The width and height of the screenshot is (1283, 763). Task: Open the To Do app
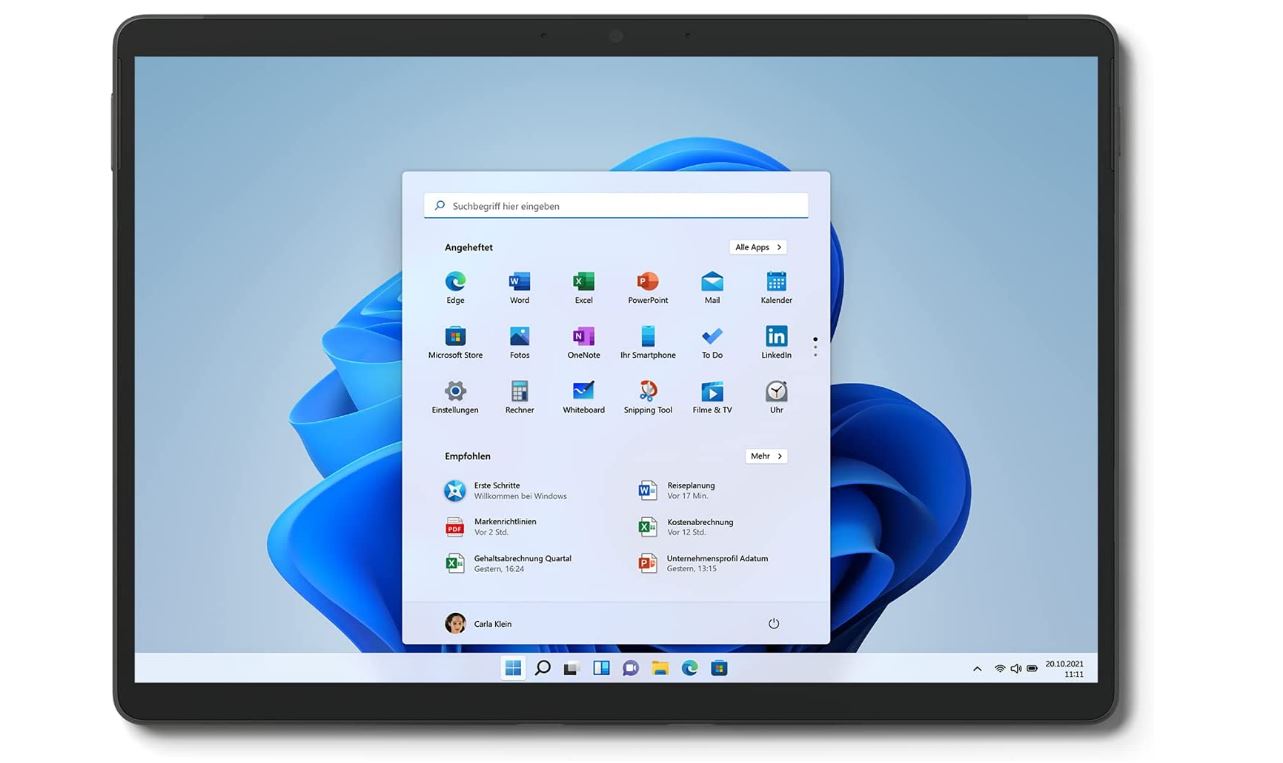pos(712,342)
